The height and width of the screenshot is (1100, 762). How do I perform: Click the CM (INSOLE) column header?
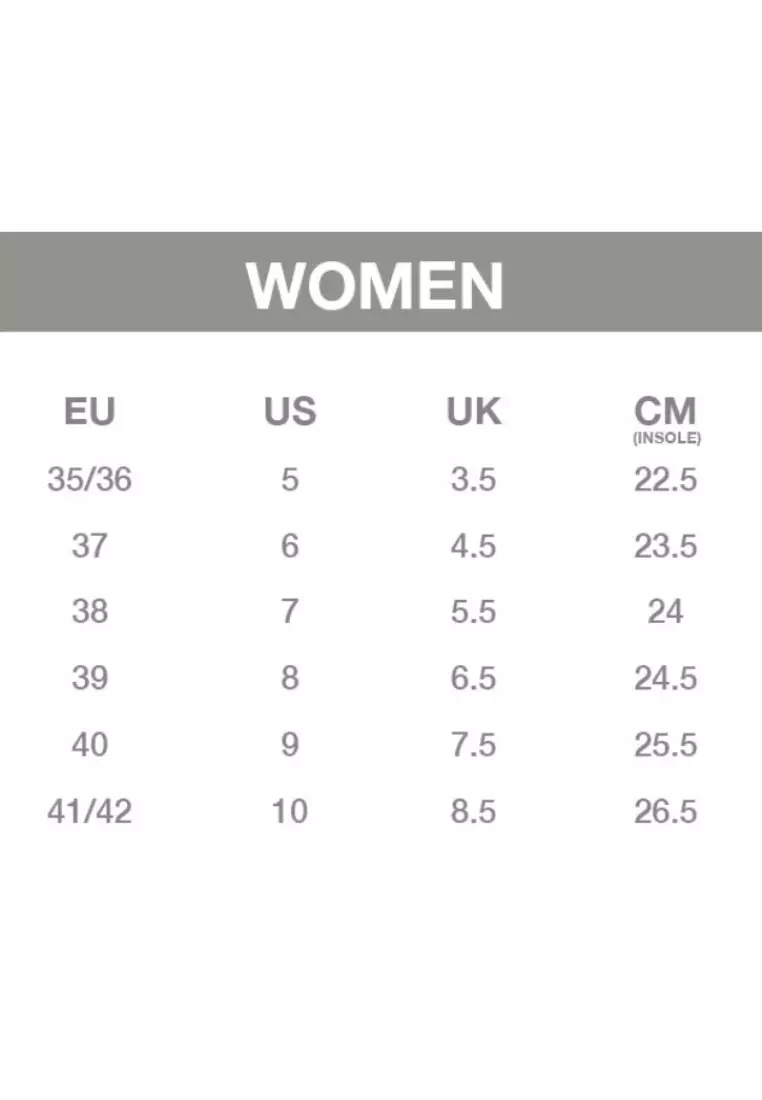point(666,420)
